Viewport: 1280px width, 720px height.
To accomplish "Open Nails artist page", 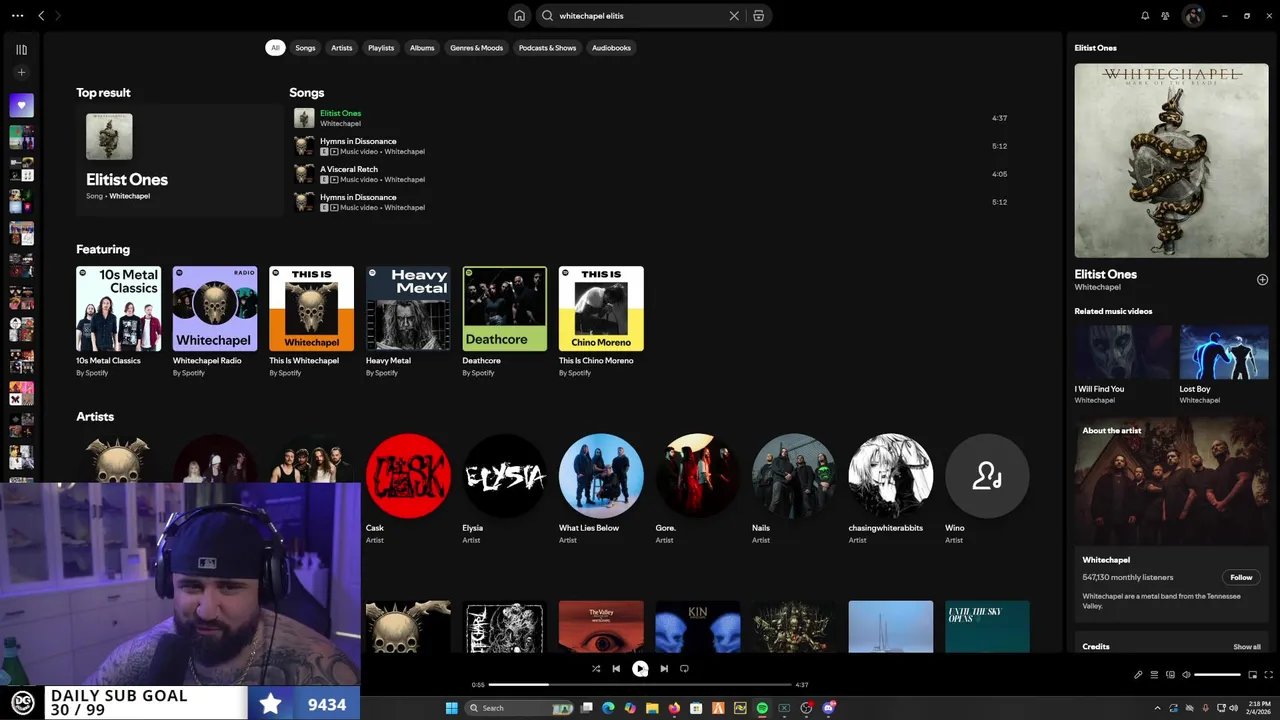I will (x=794, y=488).
